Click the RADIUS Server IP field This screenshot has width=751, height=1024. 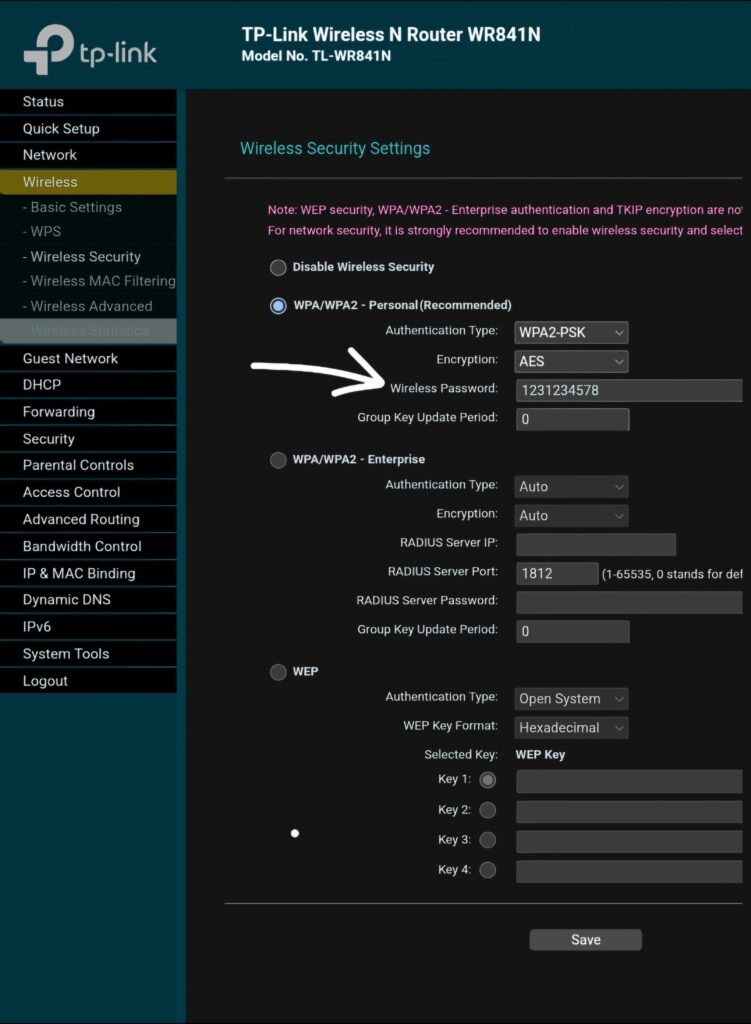[x=596, y=545]
